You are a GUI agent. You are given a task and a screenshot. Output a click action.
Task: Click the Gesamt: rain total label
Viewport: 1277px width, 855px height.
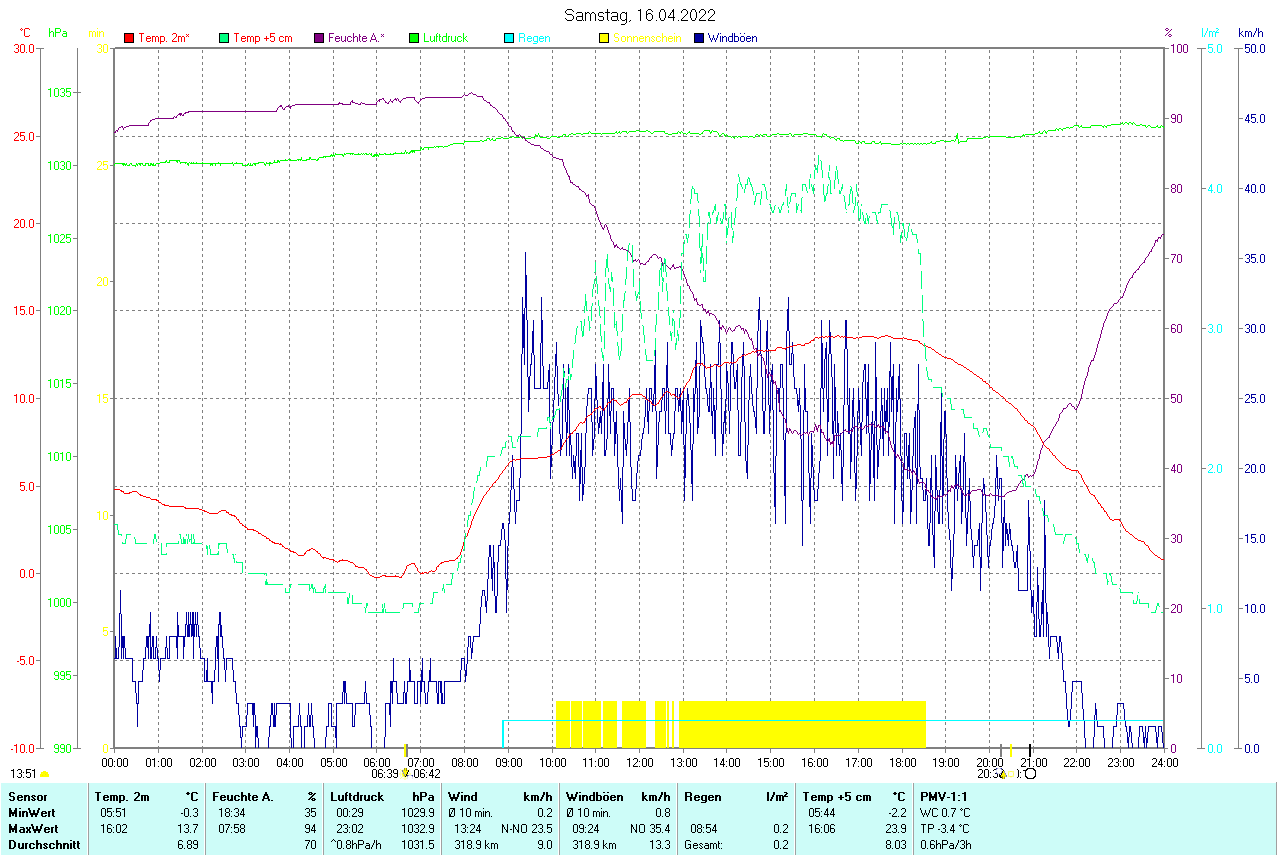pyautogui.click(x=705, y=846)
